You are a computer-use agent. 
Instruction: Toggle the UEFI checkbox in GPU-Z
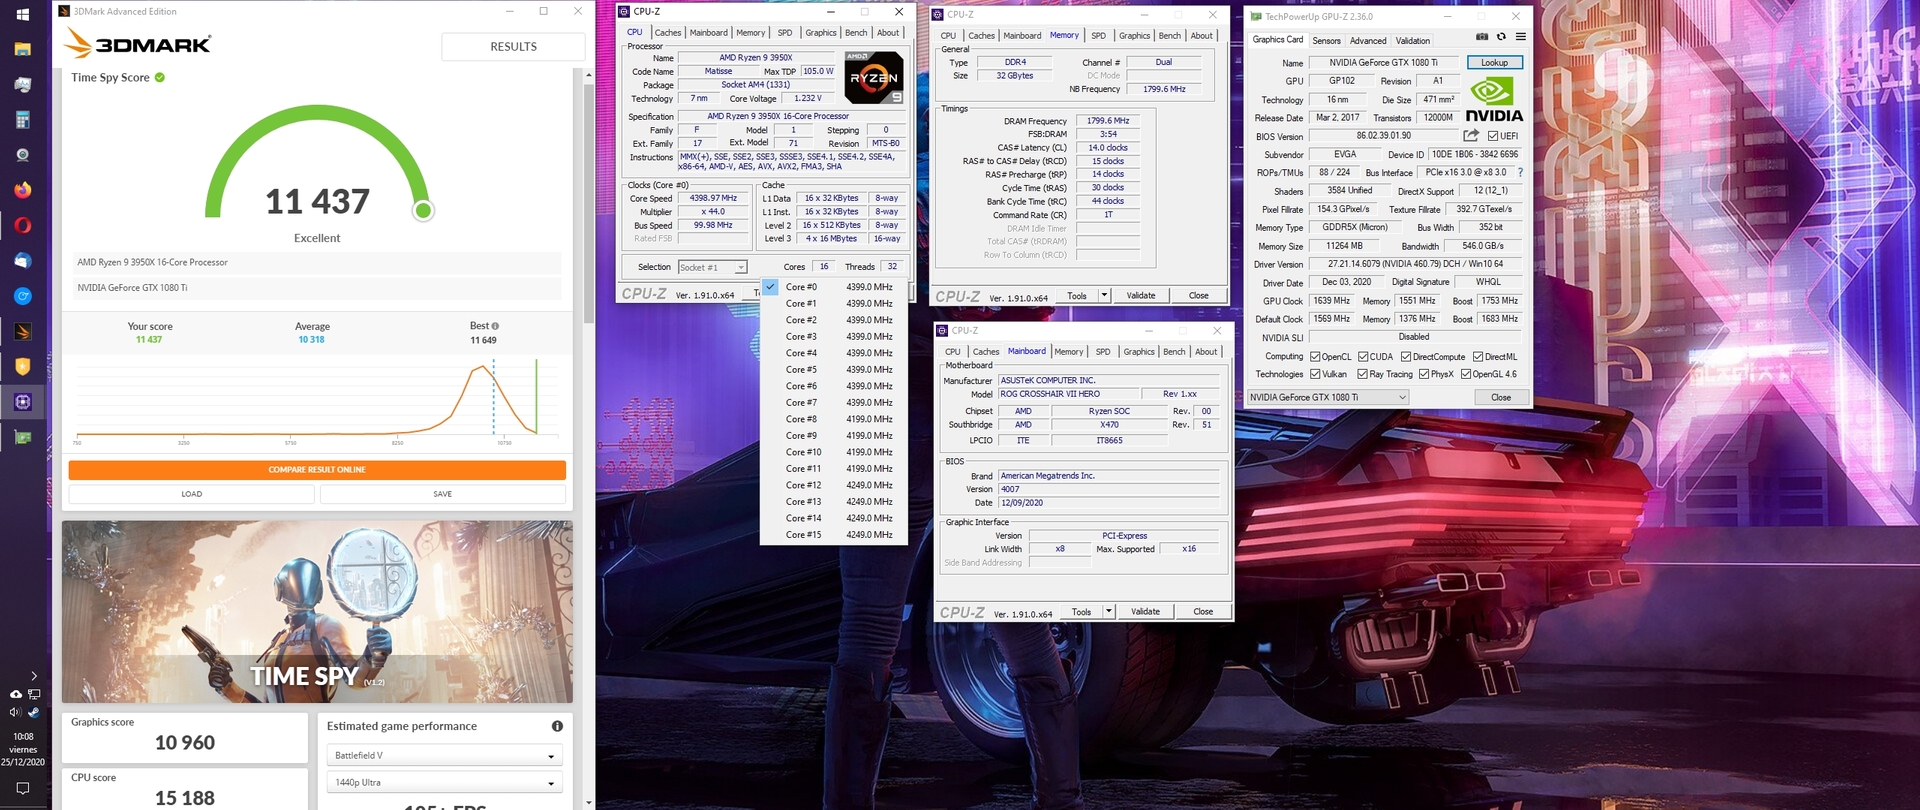[1493, 136]
